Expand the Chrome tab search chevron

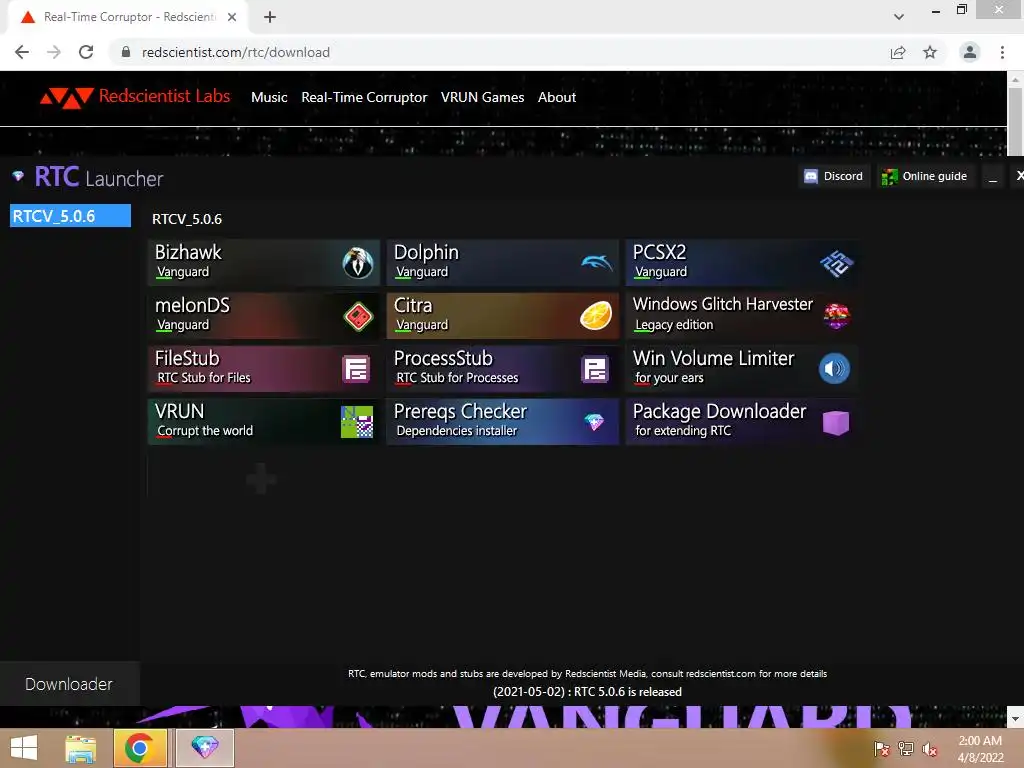tap(899, 16)
